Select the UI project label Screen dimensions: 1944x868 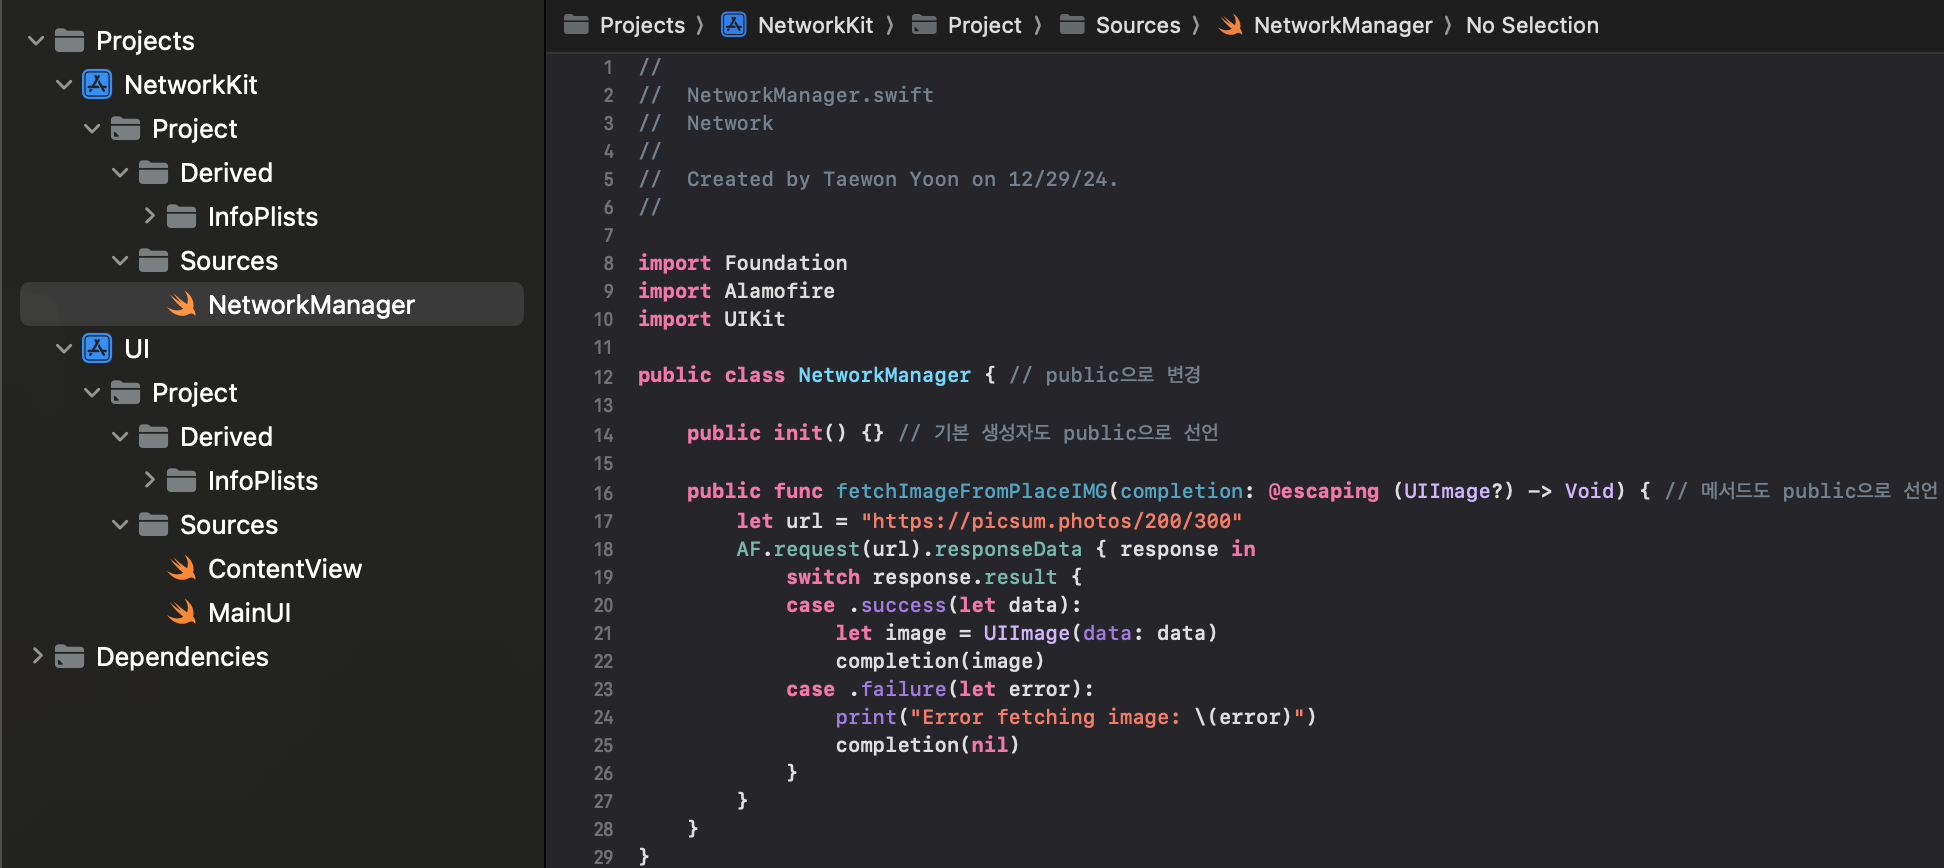tap(136, 349)
